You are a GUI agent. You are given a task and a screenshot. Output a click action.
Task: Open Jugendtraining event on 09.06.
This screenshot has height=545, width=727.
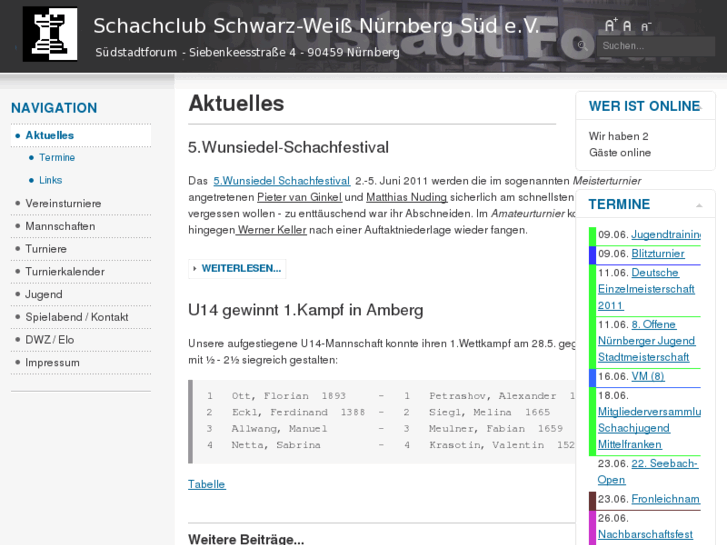666,235
